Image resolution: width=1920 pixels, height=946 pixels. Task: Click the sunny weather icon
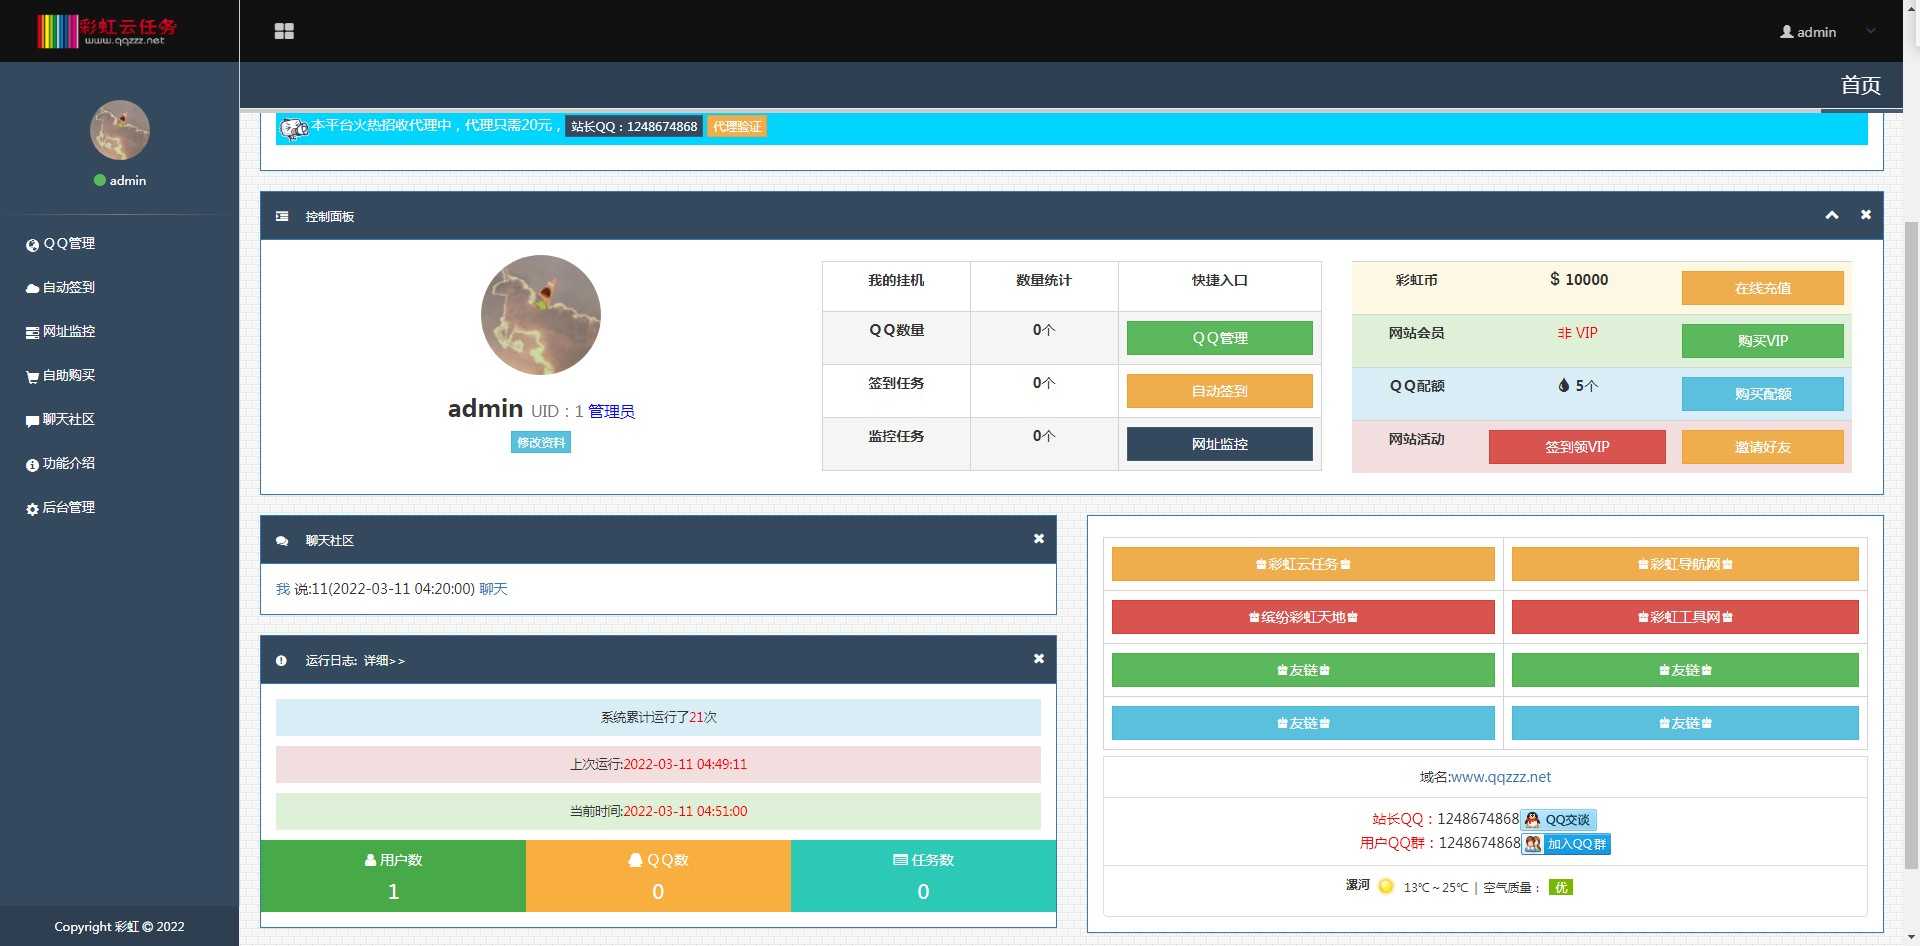tap(1386, 886)
